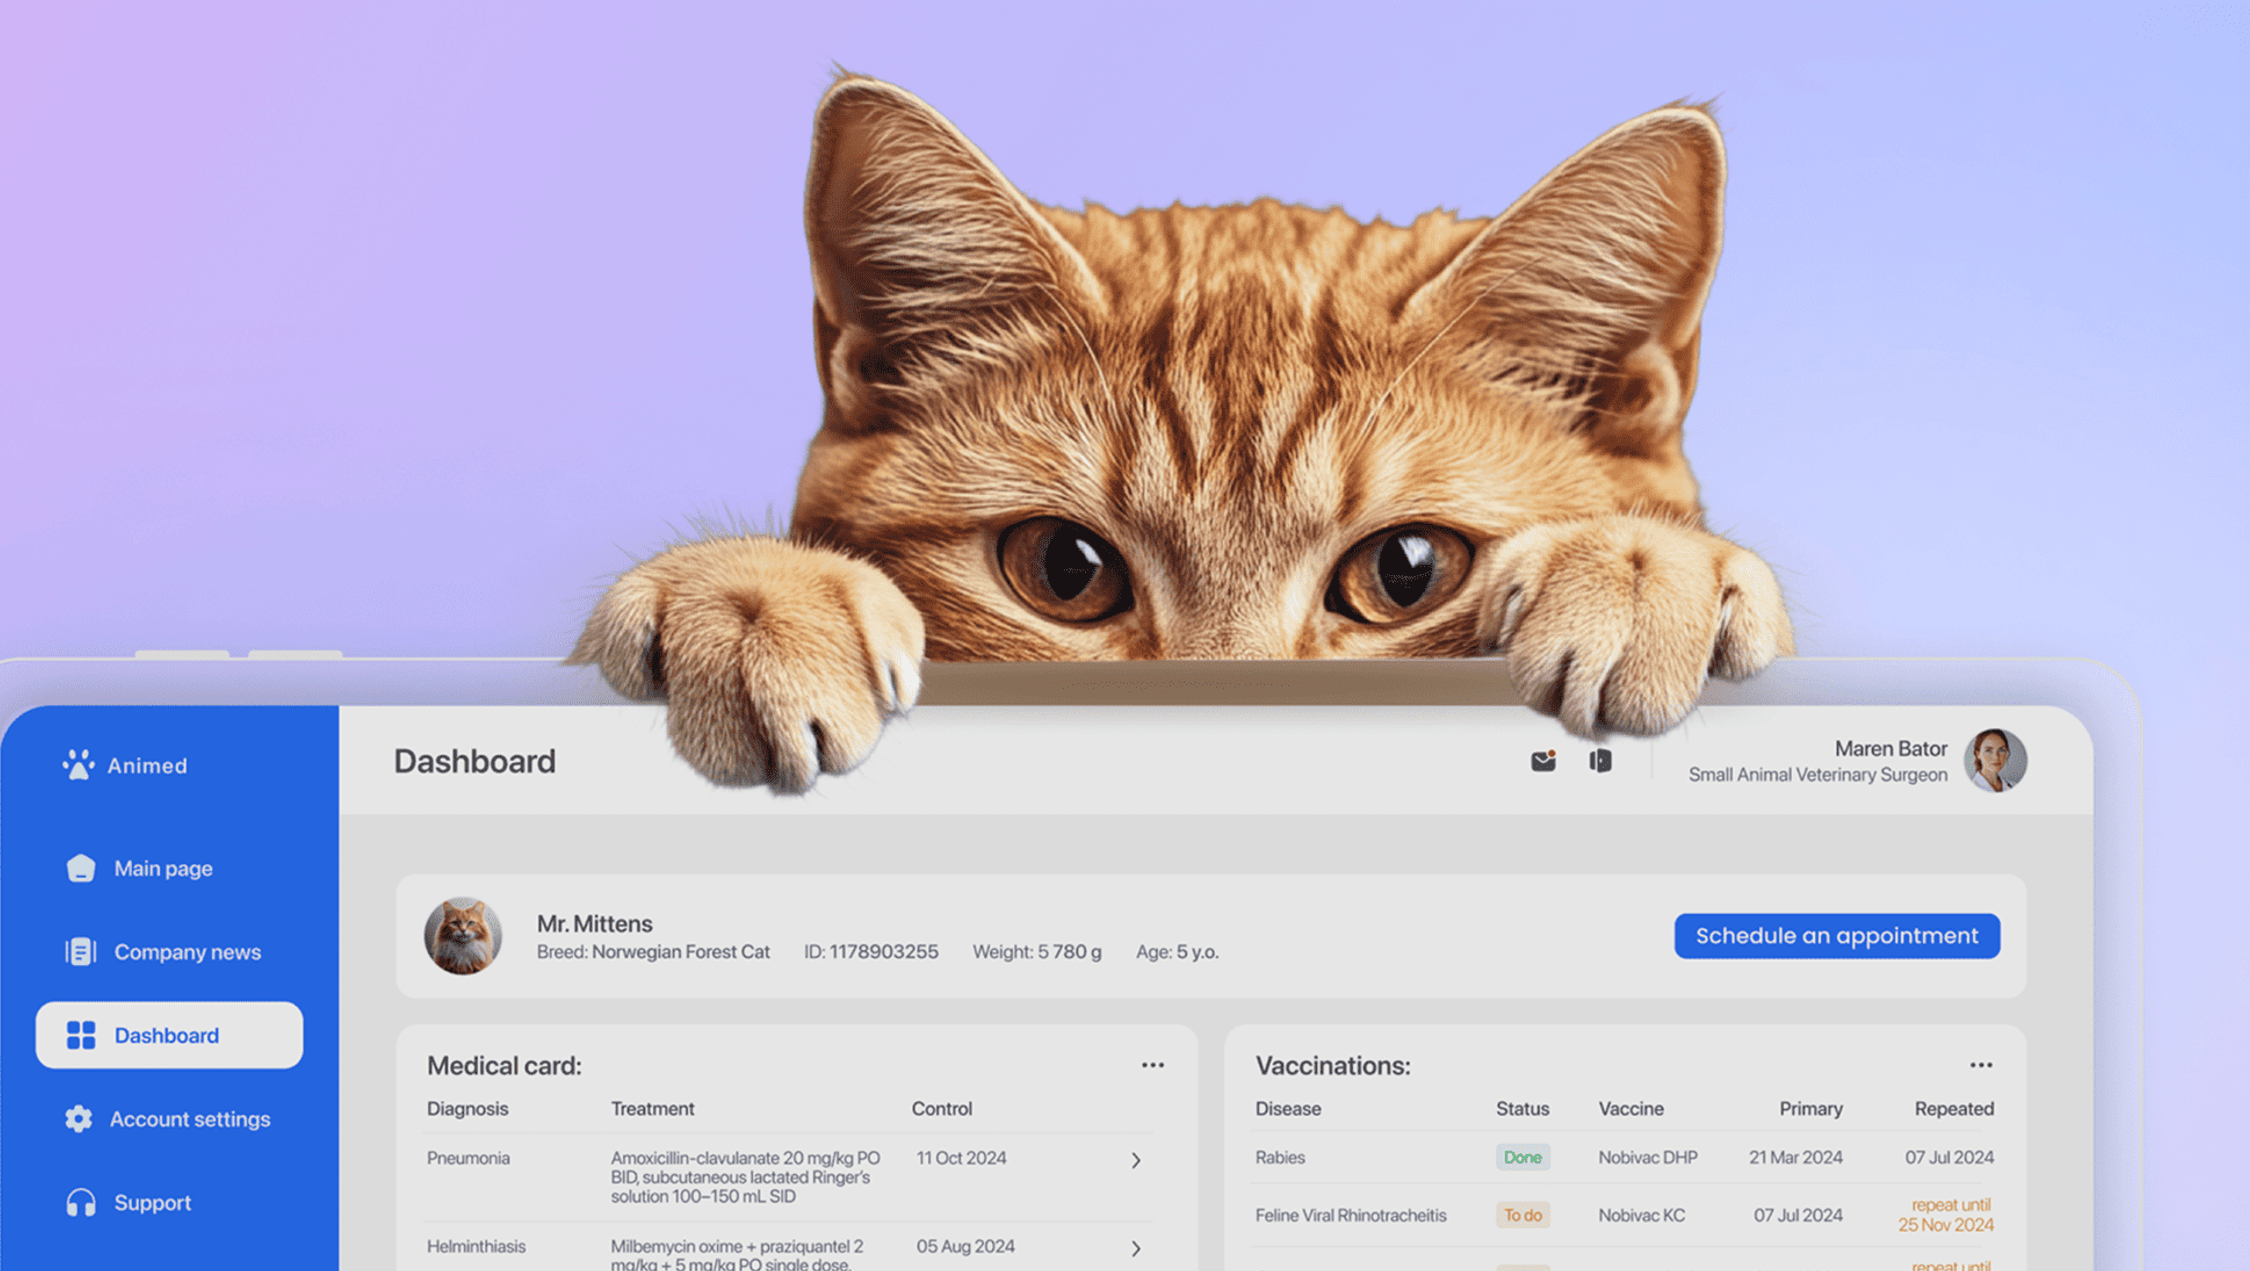2250x1271 pixels.
Task: Click the Main page home icon
Action: [81, 868]
